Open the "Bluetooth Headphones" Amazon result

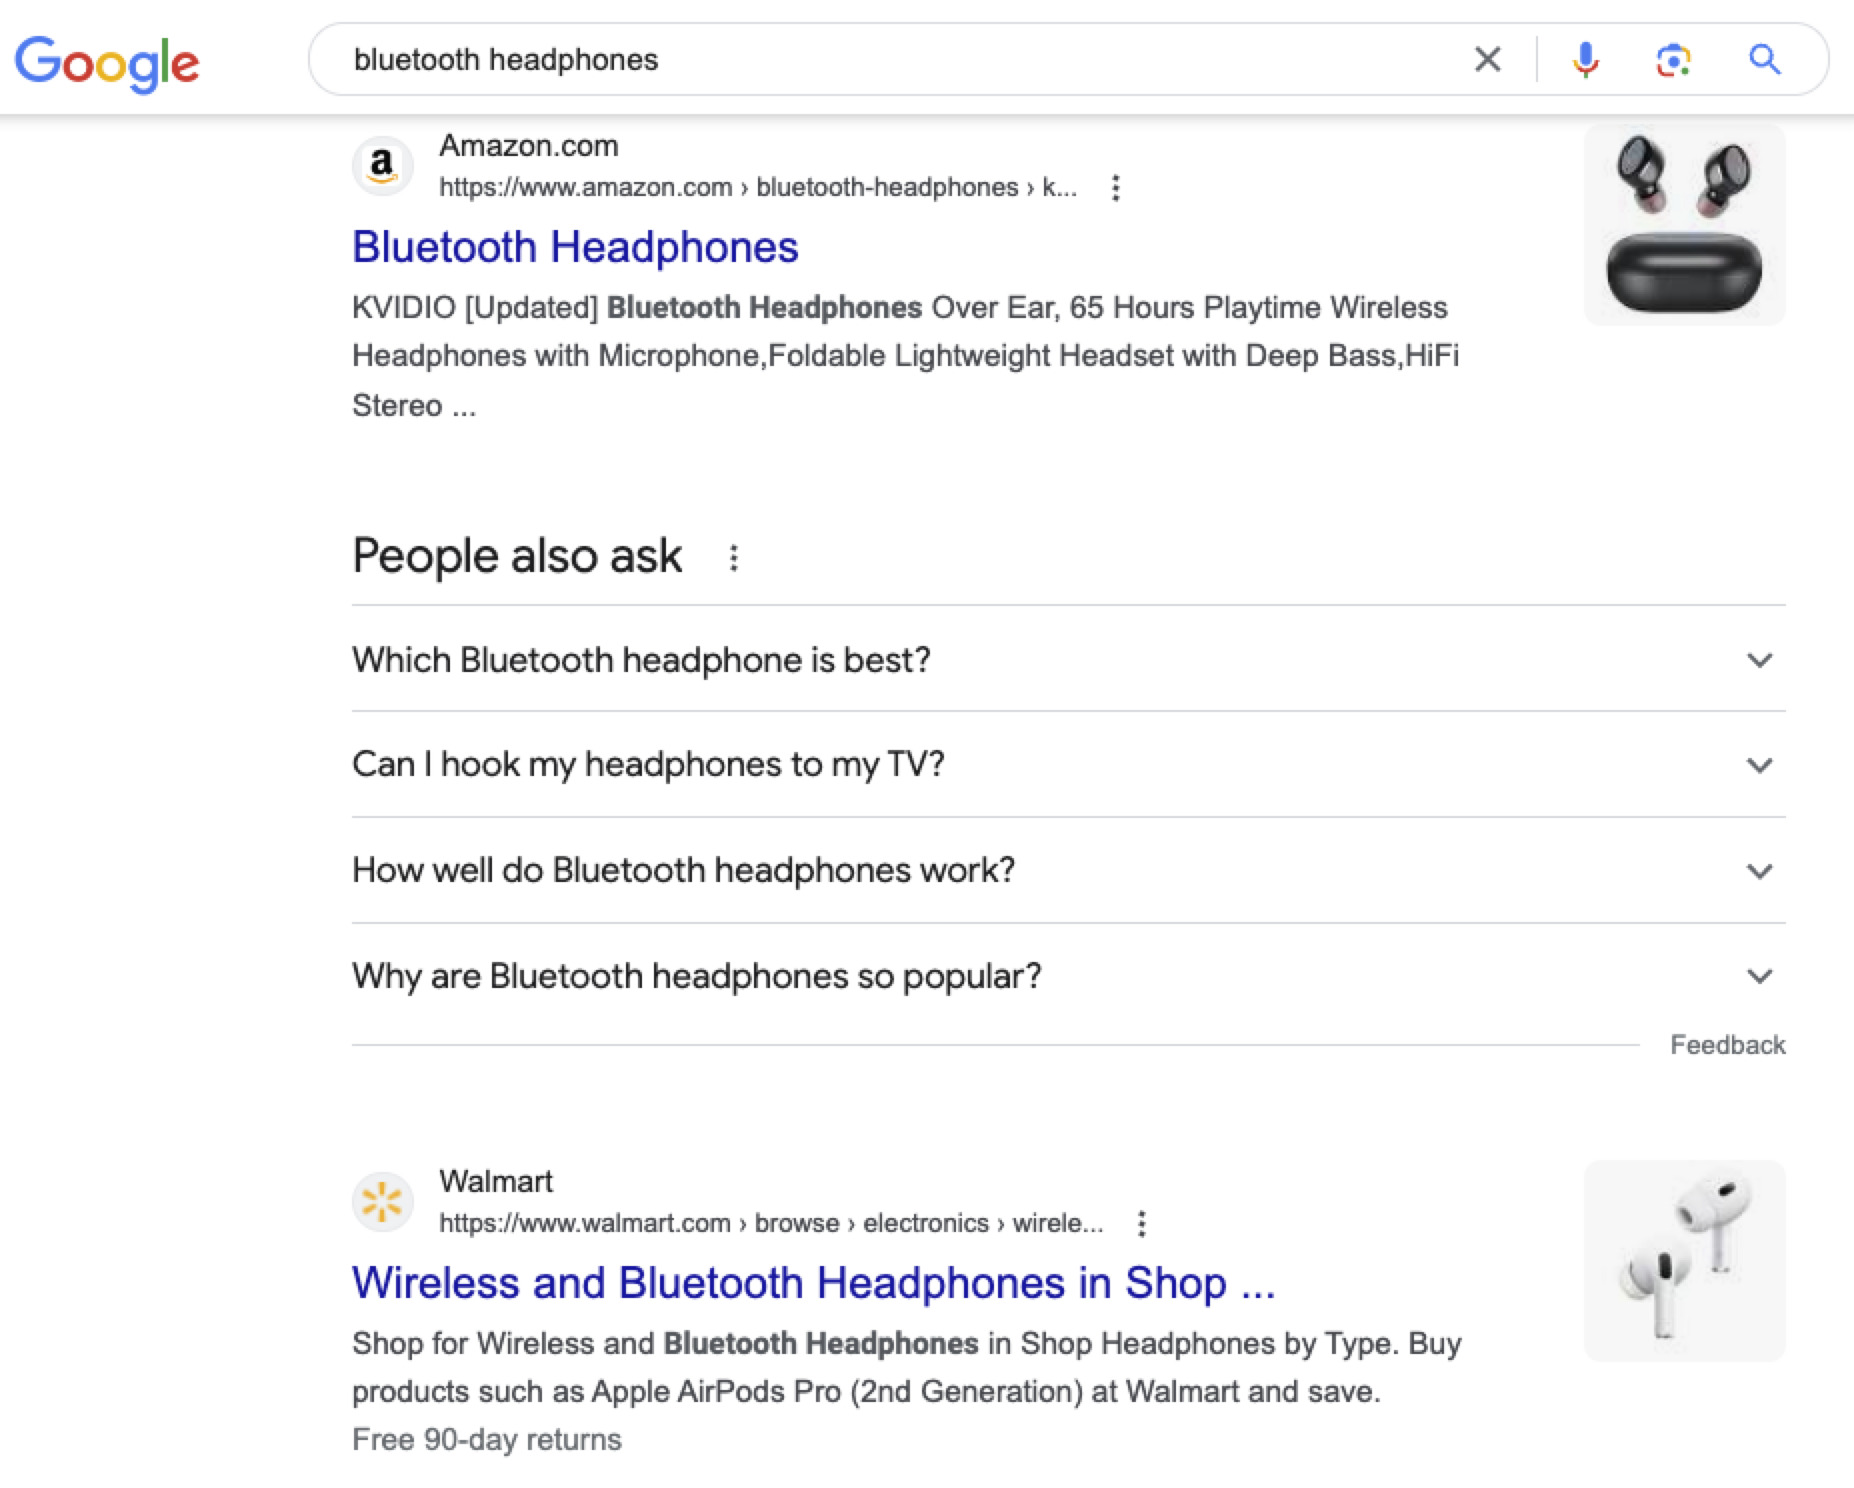click(x=575, y=246)
